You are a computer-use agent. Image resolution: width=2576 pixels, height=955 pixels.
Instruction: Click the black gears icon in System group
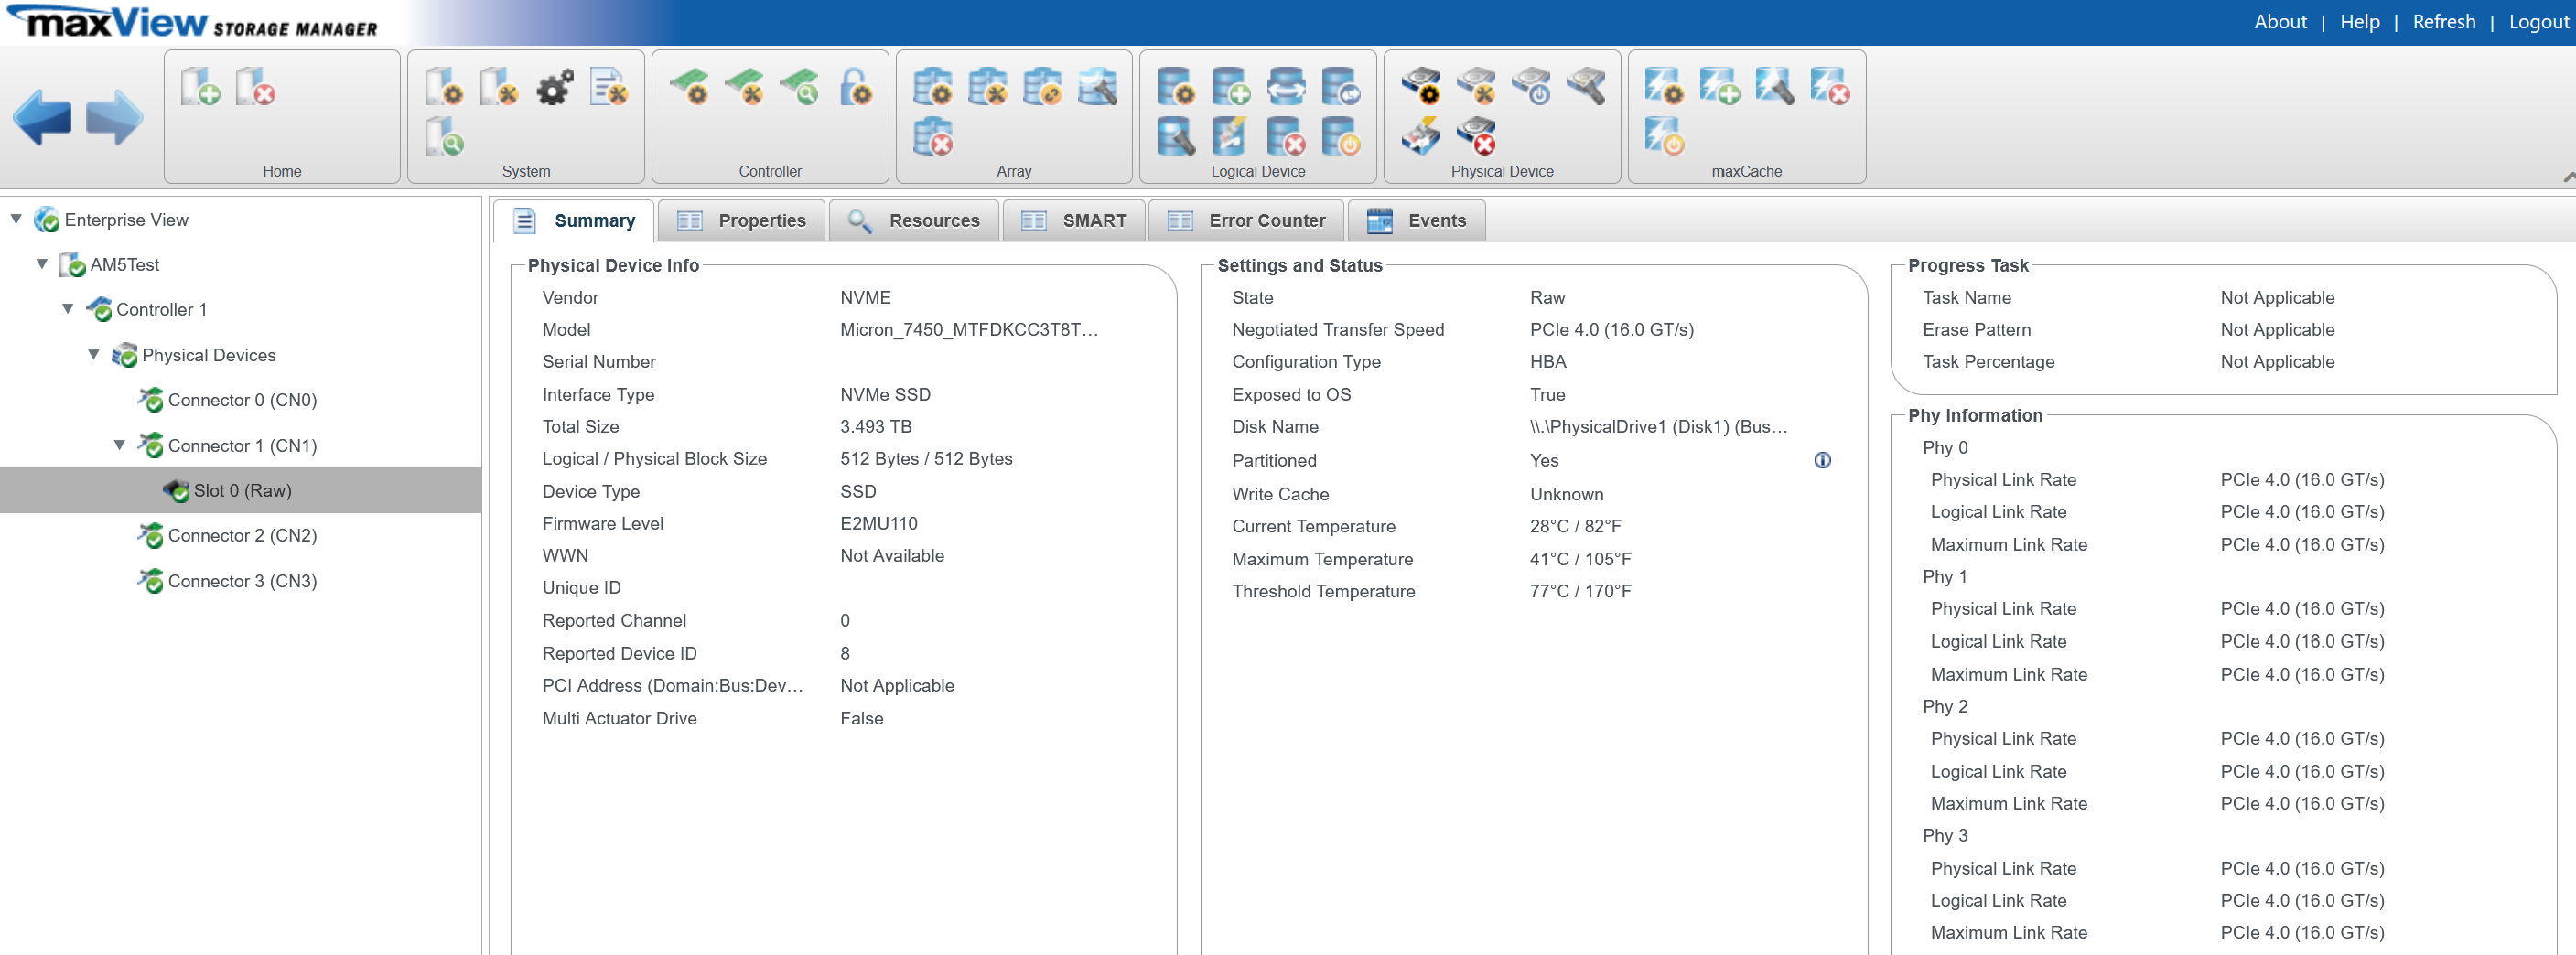click(554, 88)
